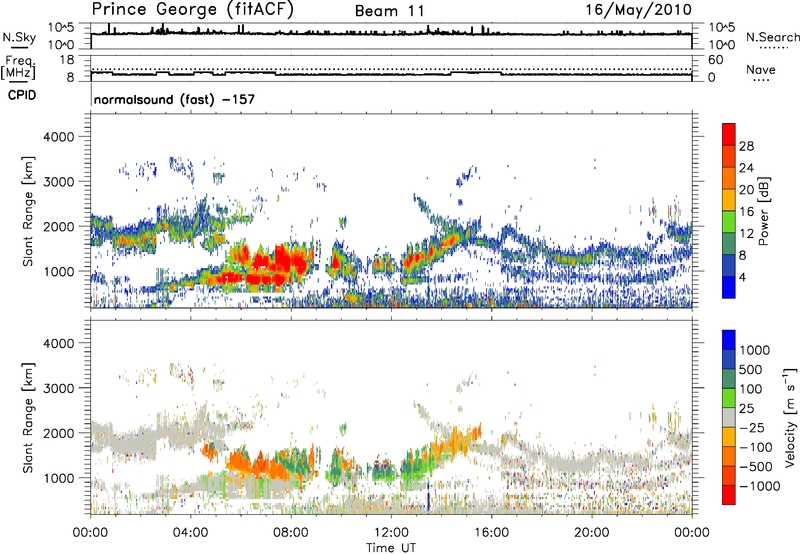This screenshot has width=800, height=554.
Task: Click the '60' Nave axis tick
Action: pos(715,60)
